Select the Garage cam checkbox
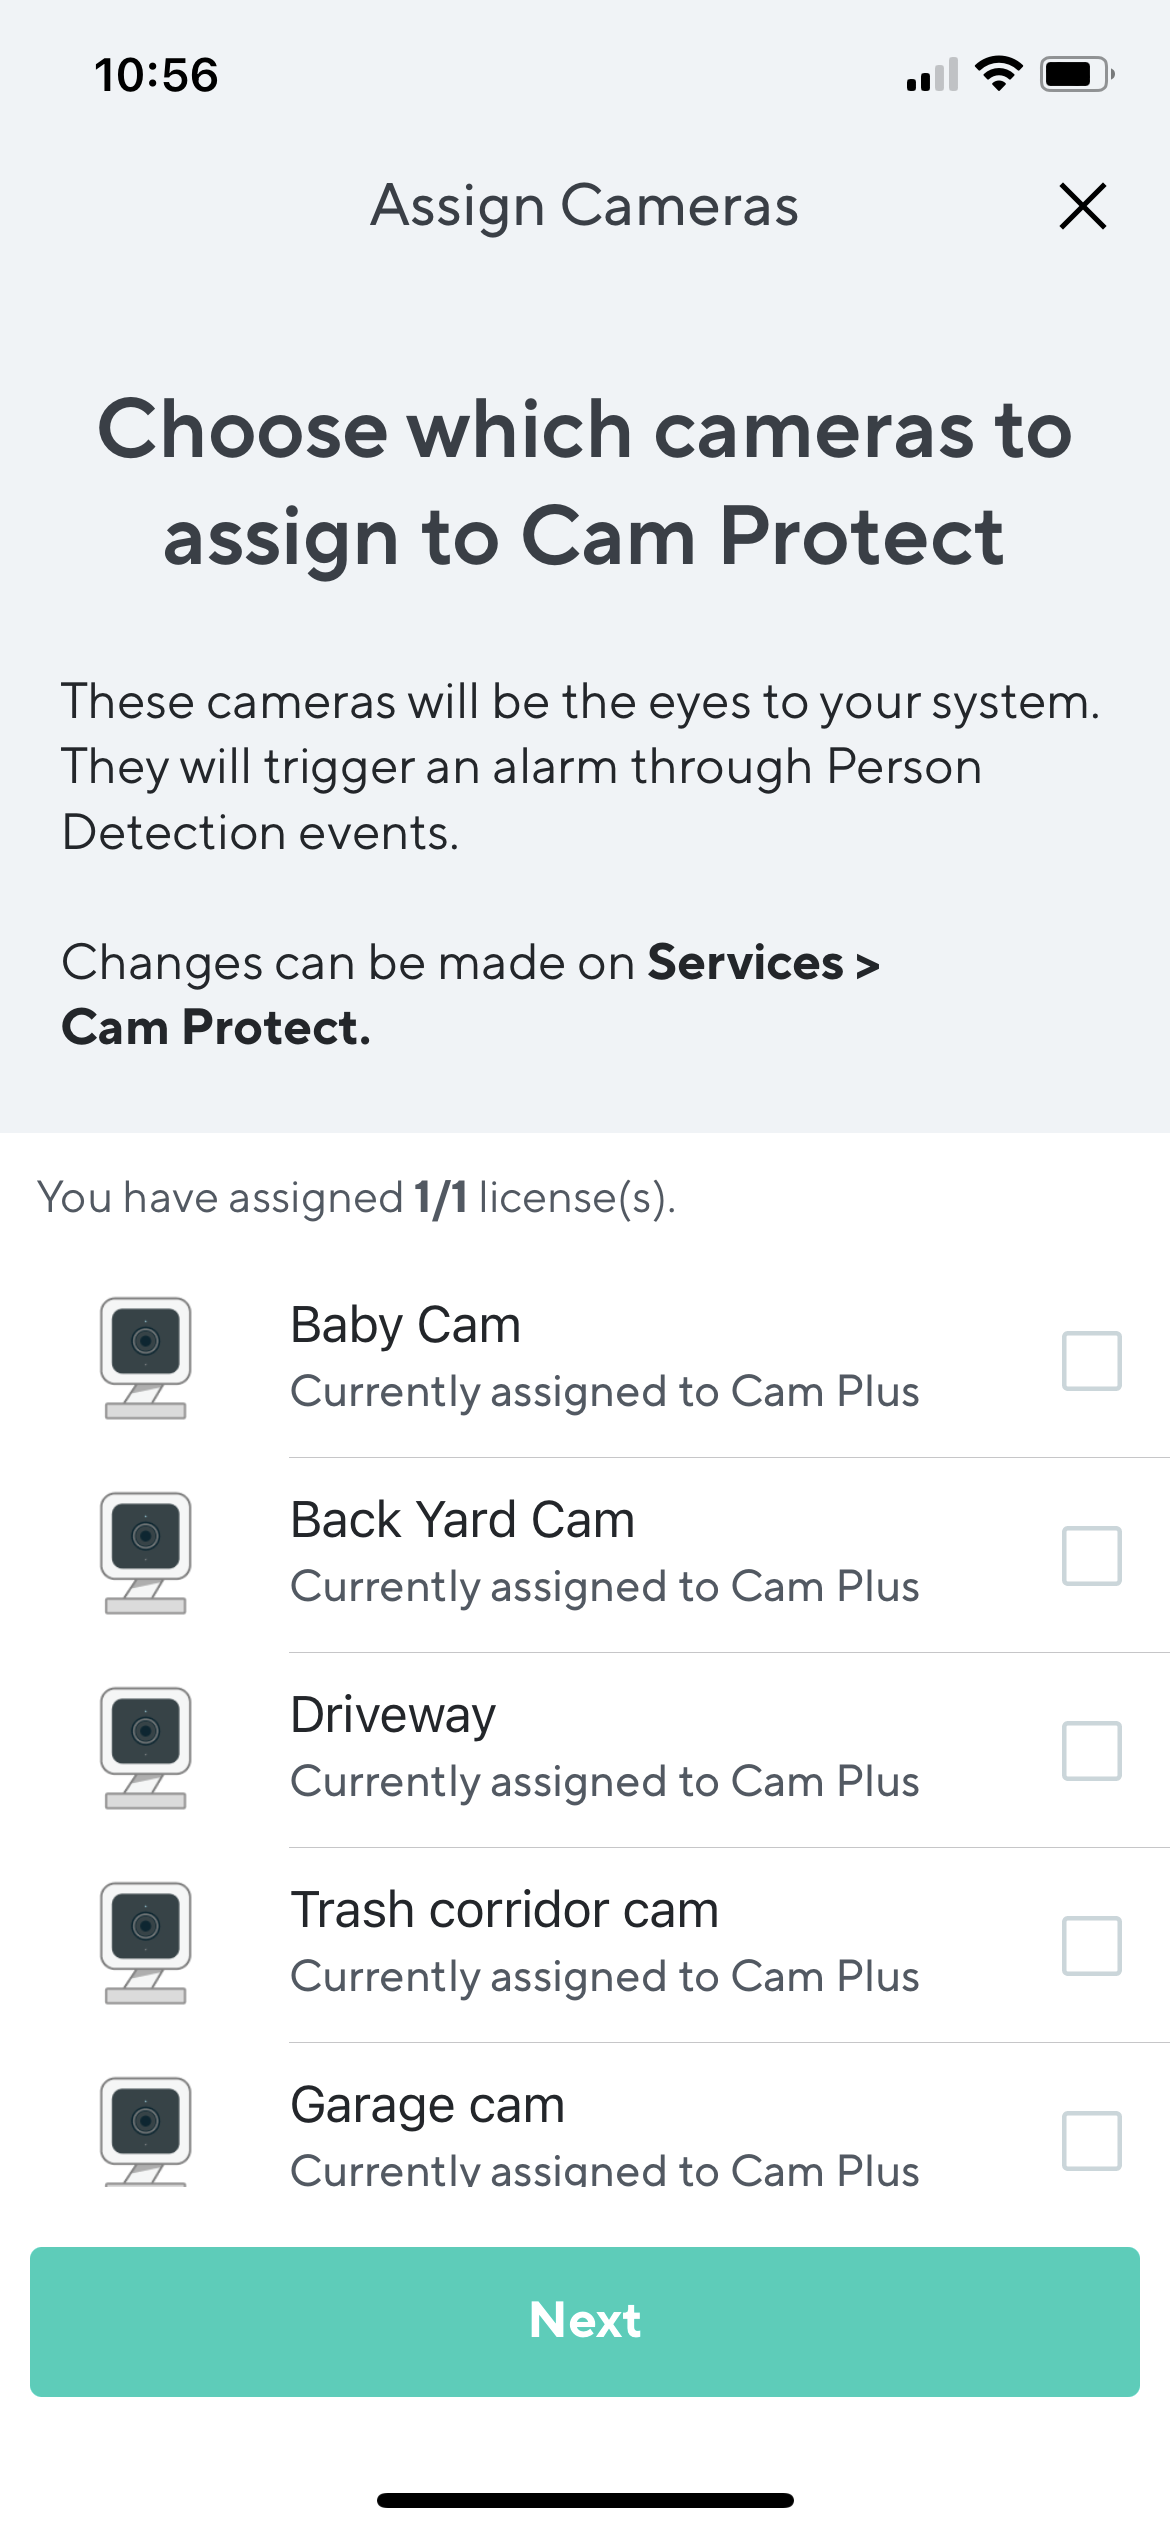Screen dimensions: 1170x2532 click(x=1091, y=2140)
